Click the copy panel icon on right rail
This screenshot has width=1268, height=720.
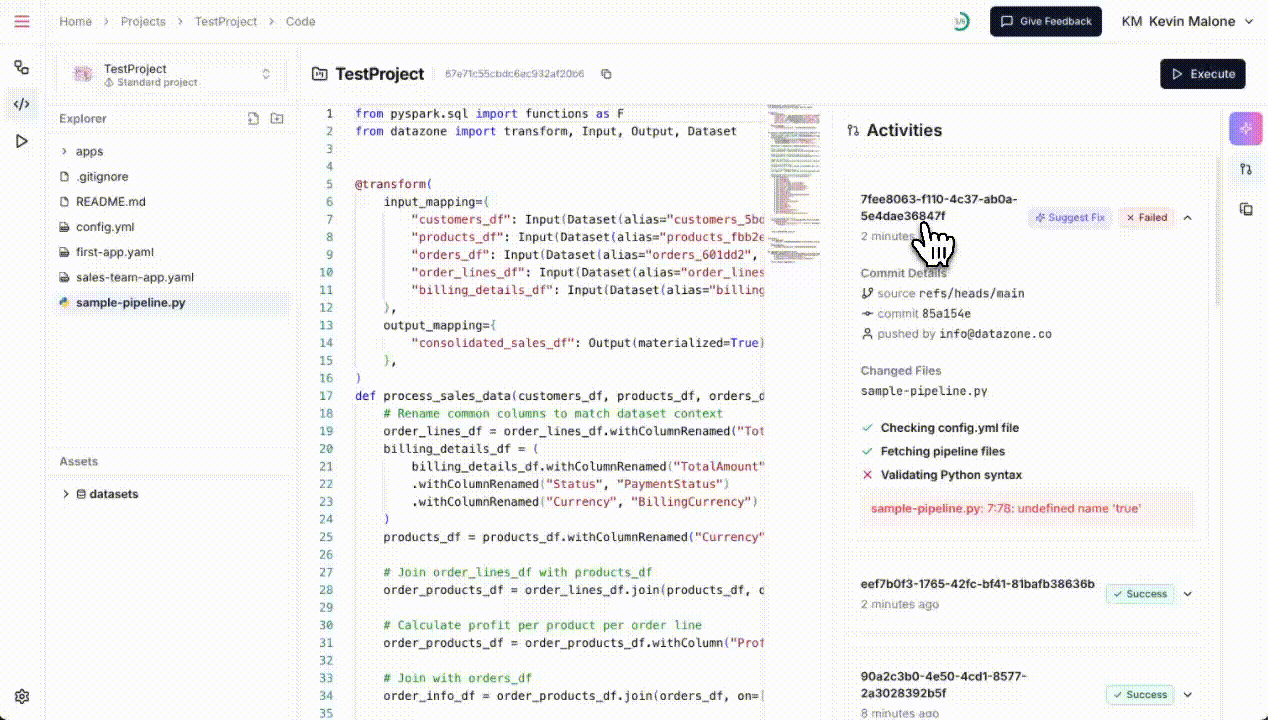[1246, 209]
